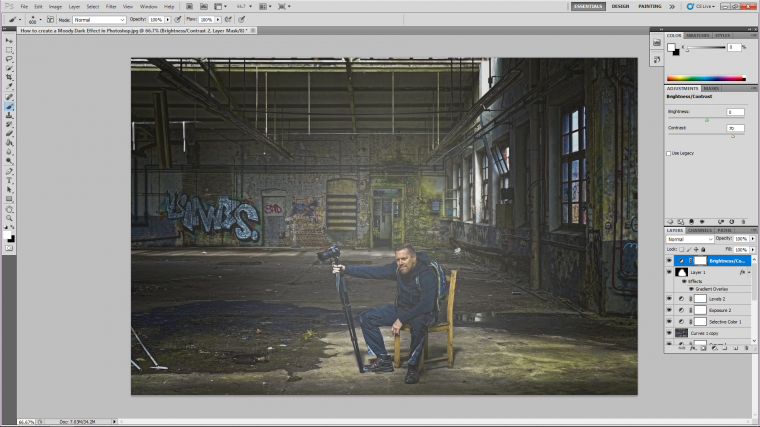Select the Quick Selection tool
The image size is (760, 427).
coord(9,68)
